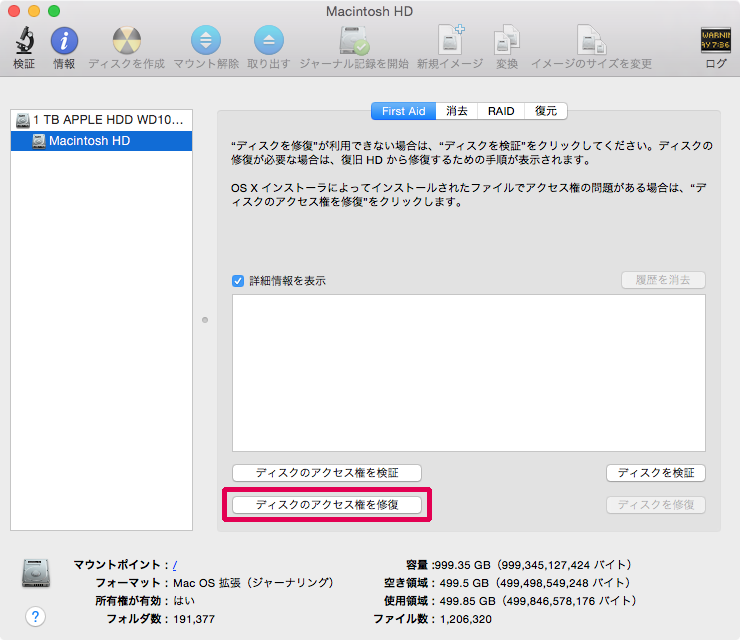This screenshot has width=740, height=640.
Task: Switch to the 復元 tab
Action: click(x=546, y=111)
